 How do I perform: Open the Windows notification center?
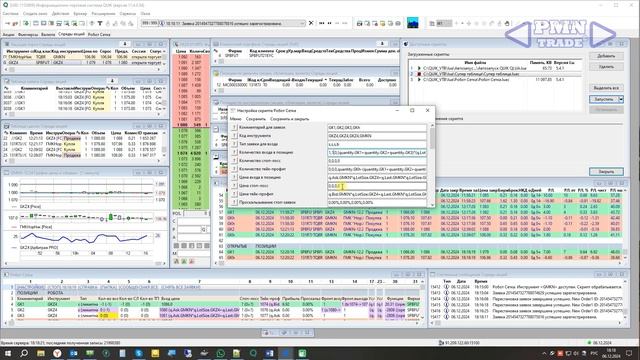(x=629, y=353)
